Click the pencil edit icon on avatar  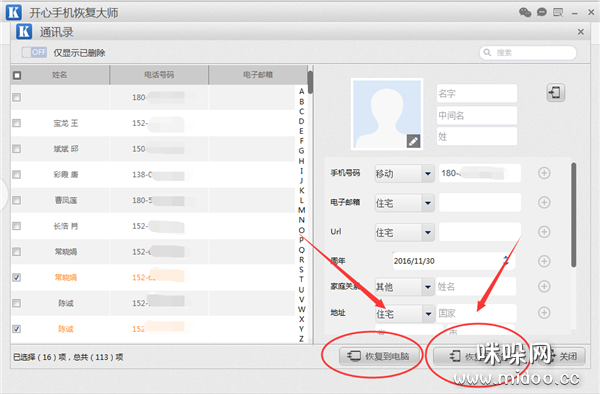click(413, 141)
